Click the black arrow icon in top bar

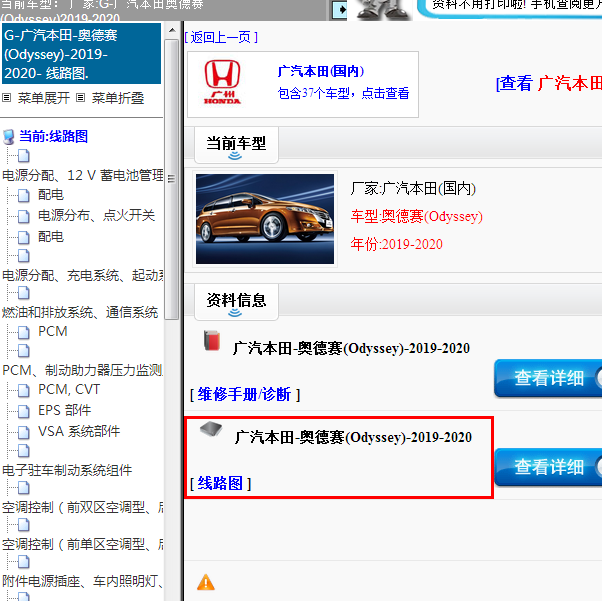(x=340, y=10)
